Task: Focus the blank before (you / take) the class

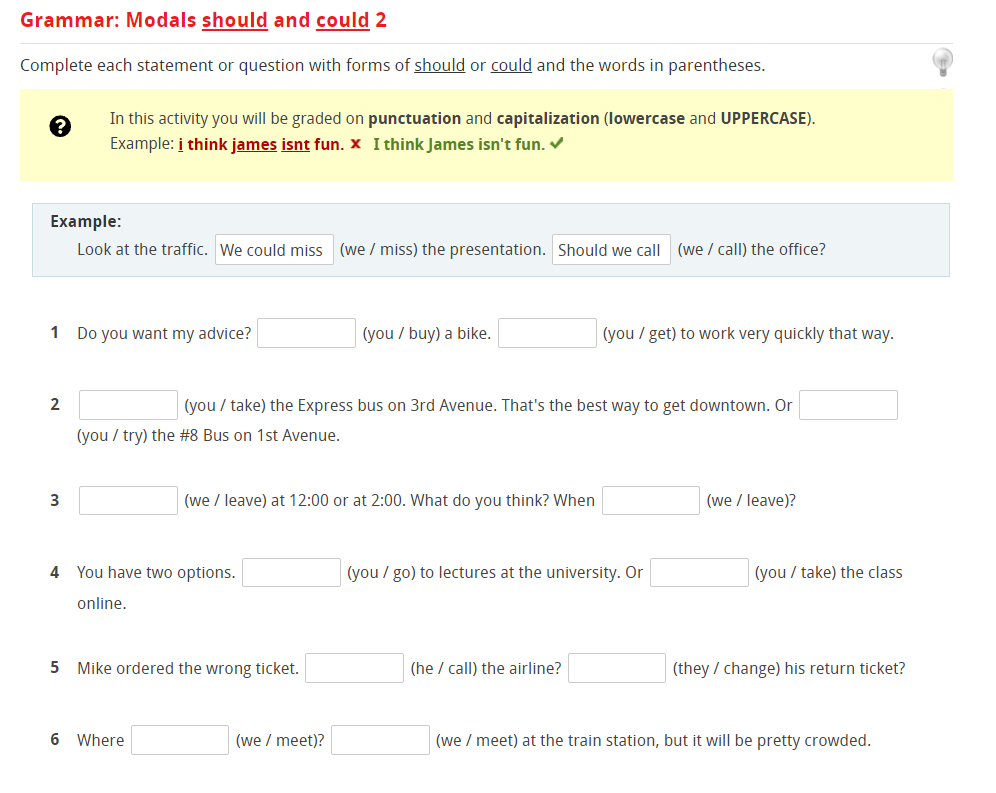Action: coord(699,572)
